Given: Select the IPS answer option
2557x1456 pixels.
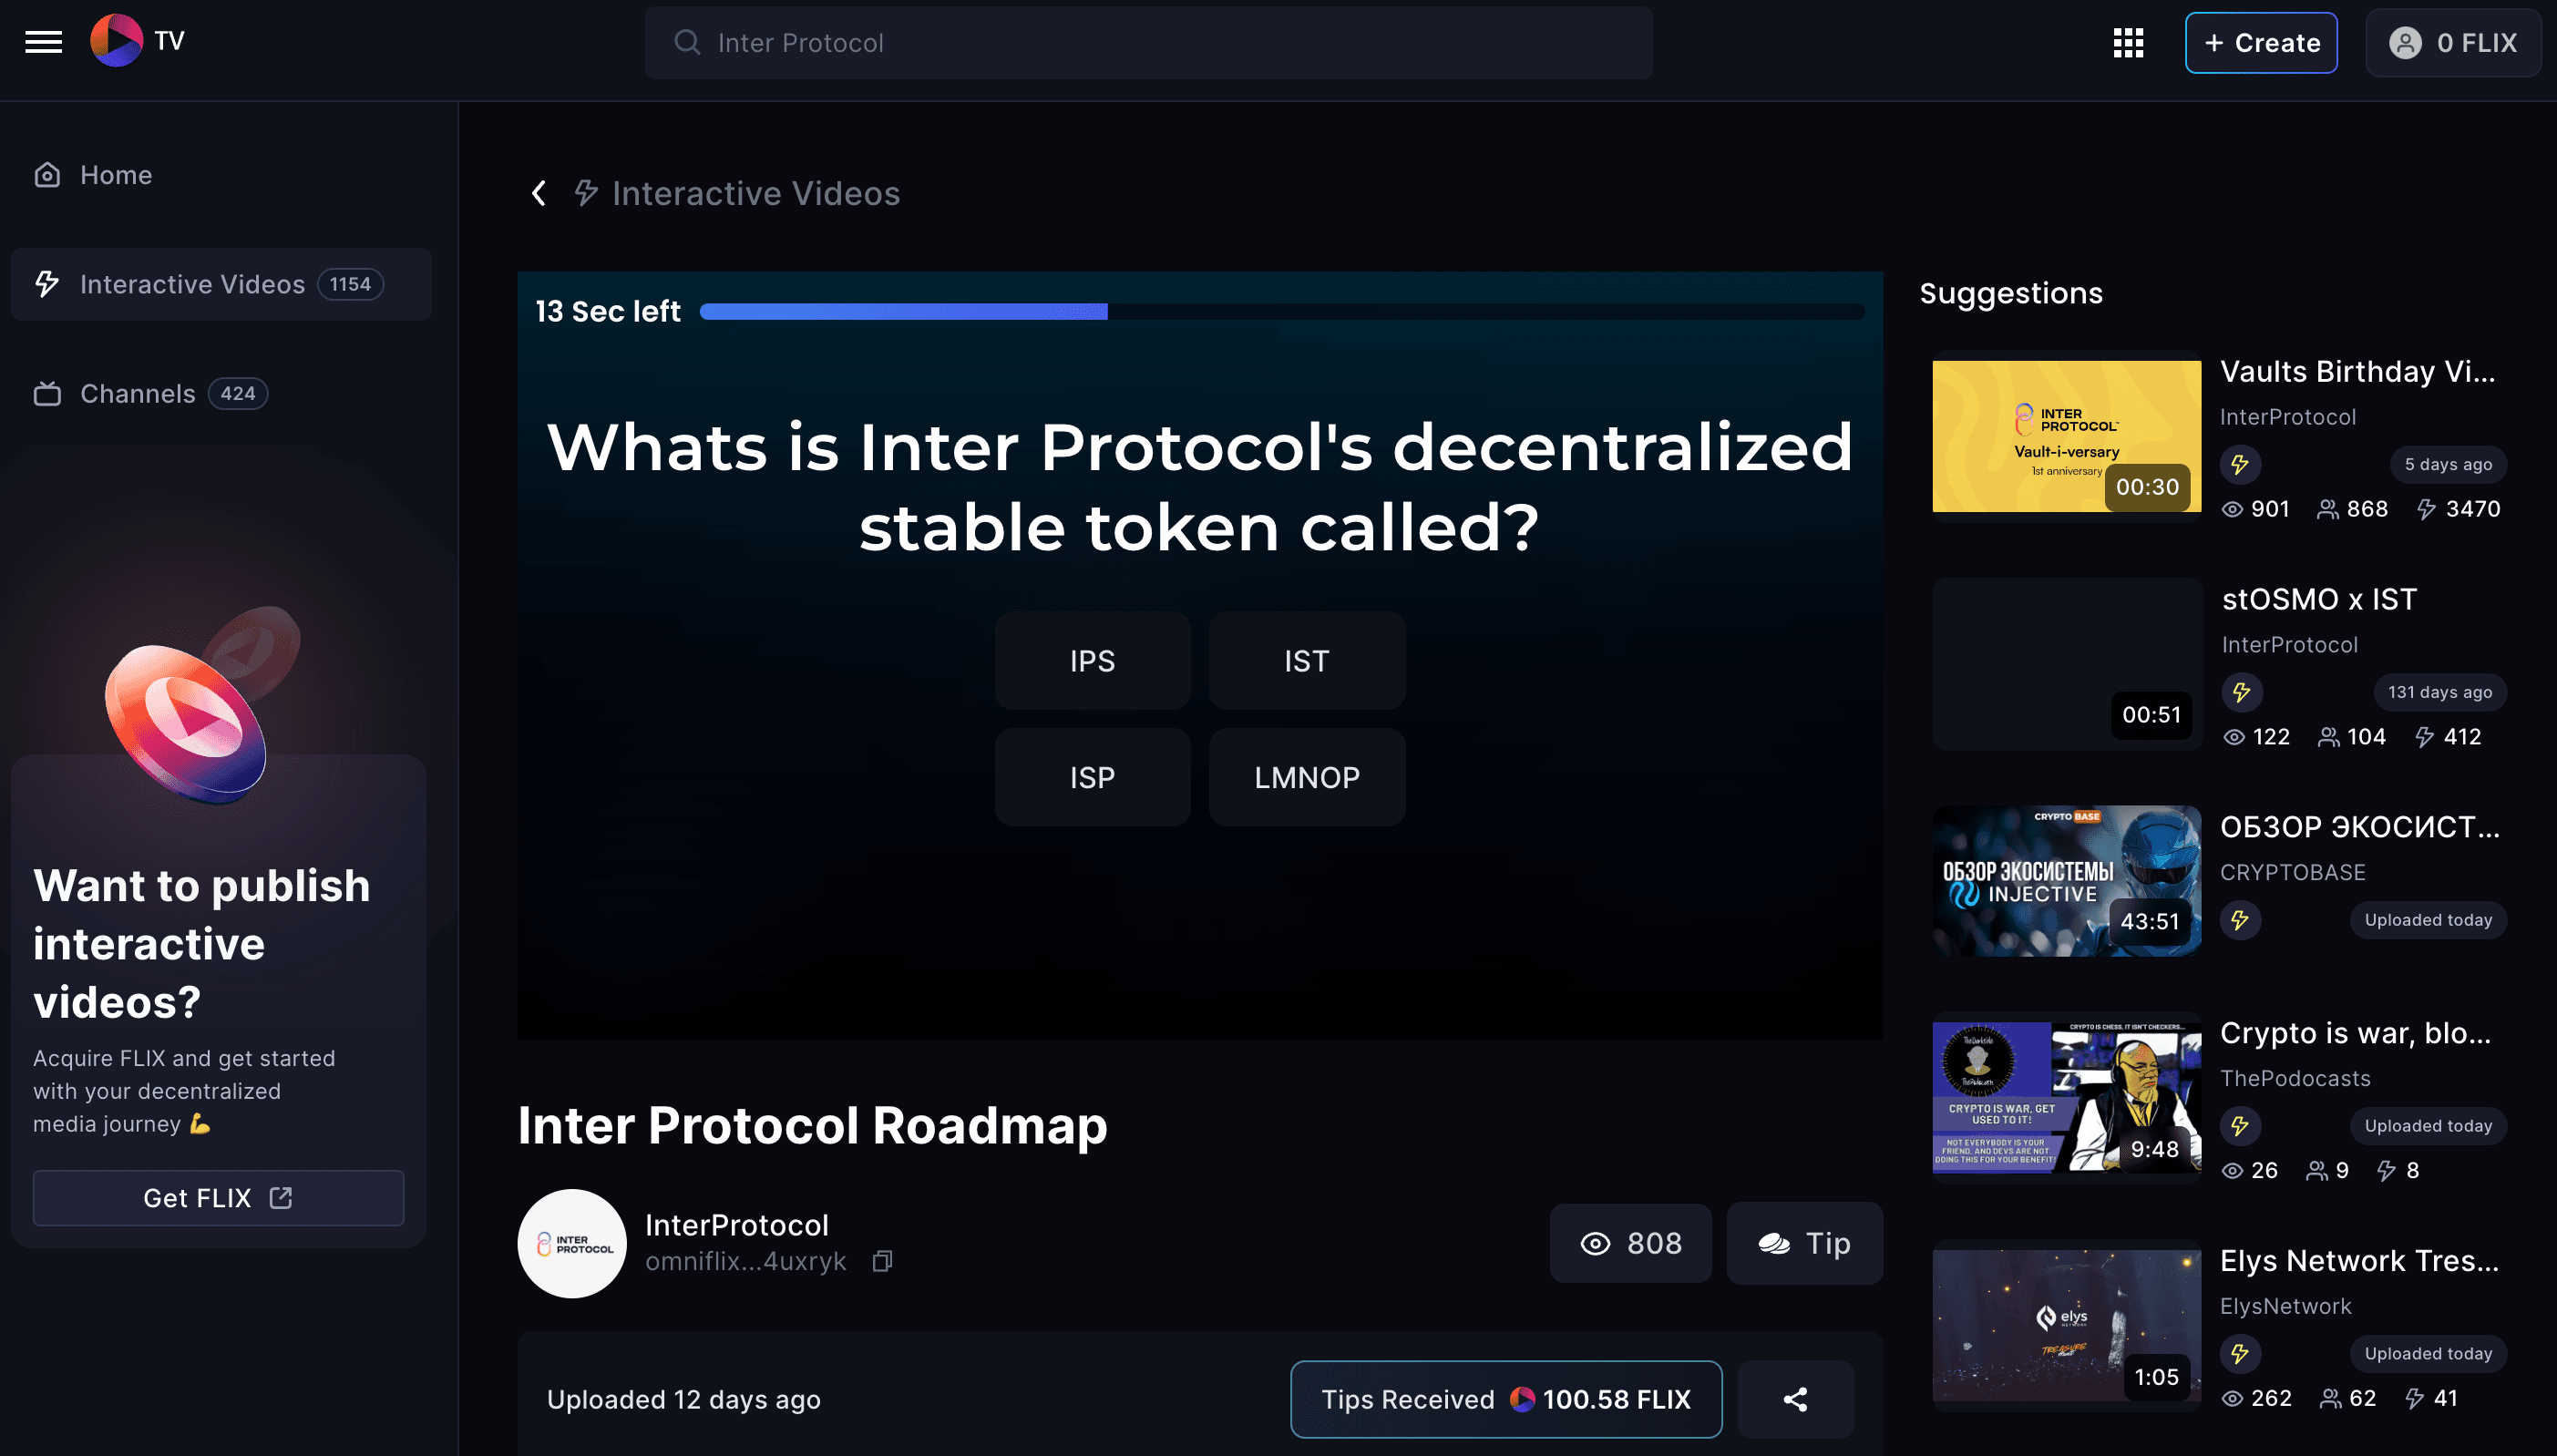Looking at the screenshot, I should point(1093,661).
